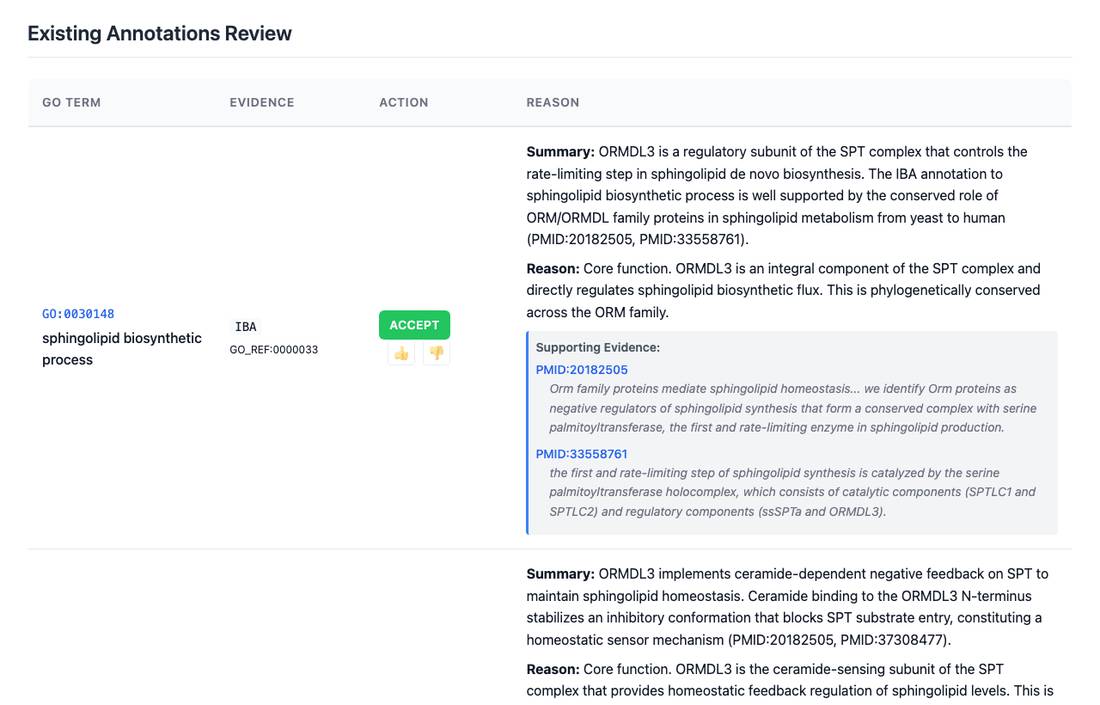The height and width of the screenshot is (705, 1100).
Task: Click the ceramide-dependent negative feedback Summary paragraph
Action: 788,607
